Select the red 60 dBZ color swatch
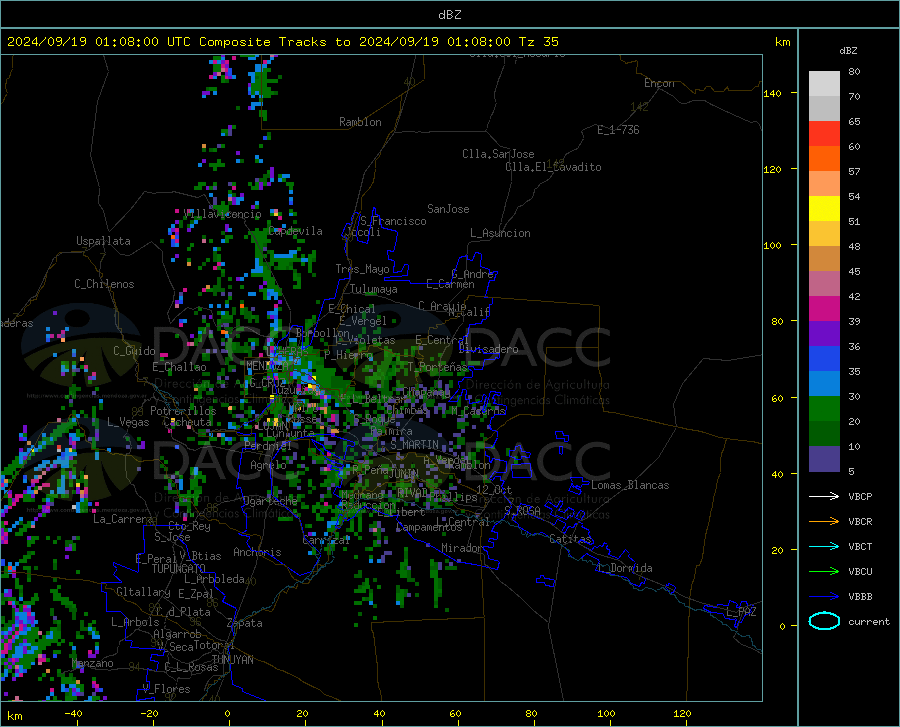 click(824, 134)
